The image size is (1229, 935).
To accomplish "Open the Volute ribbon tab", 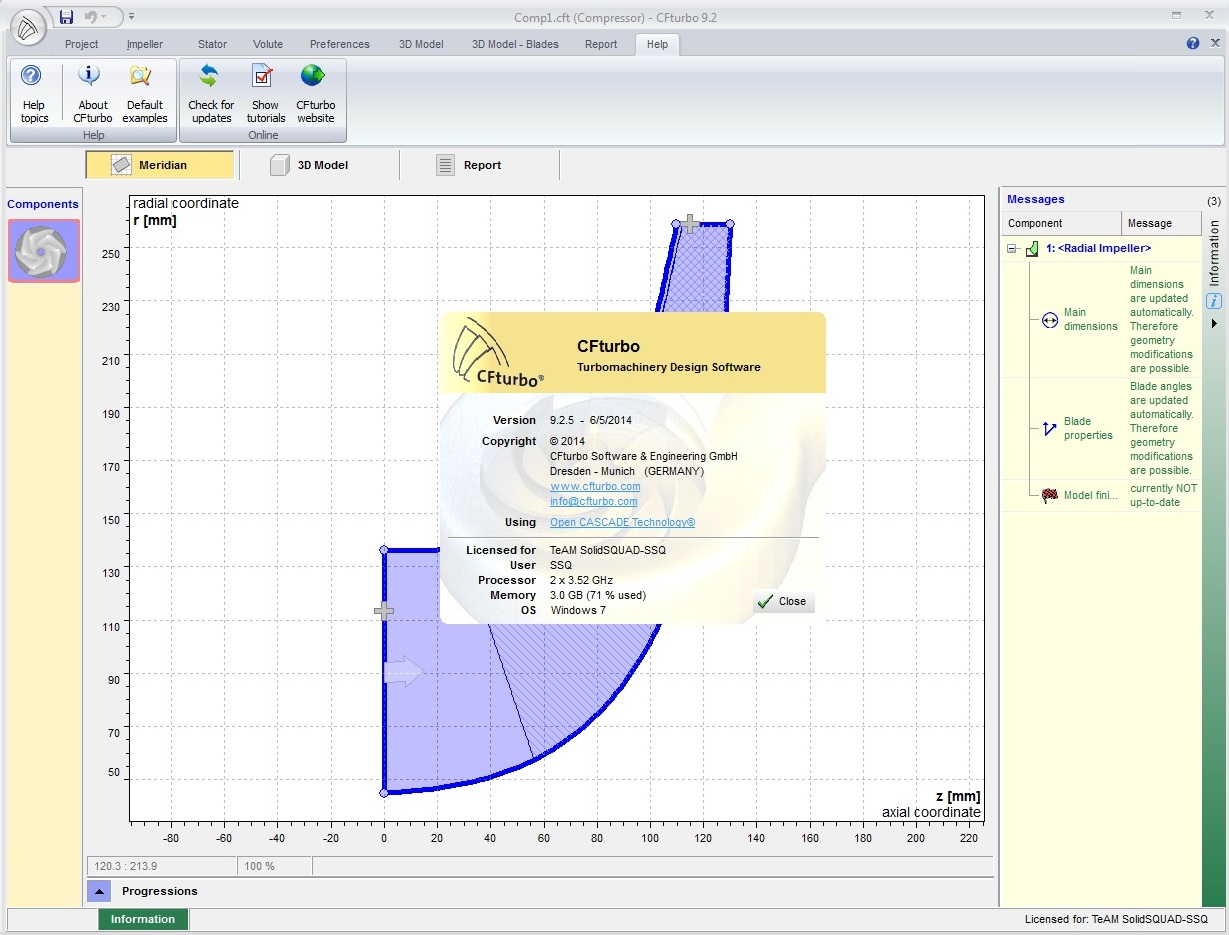I will (268, 44).
